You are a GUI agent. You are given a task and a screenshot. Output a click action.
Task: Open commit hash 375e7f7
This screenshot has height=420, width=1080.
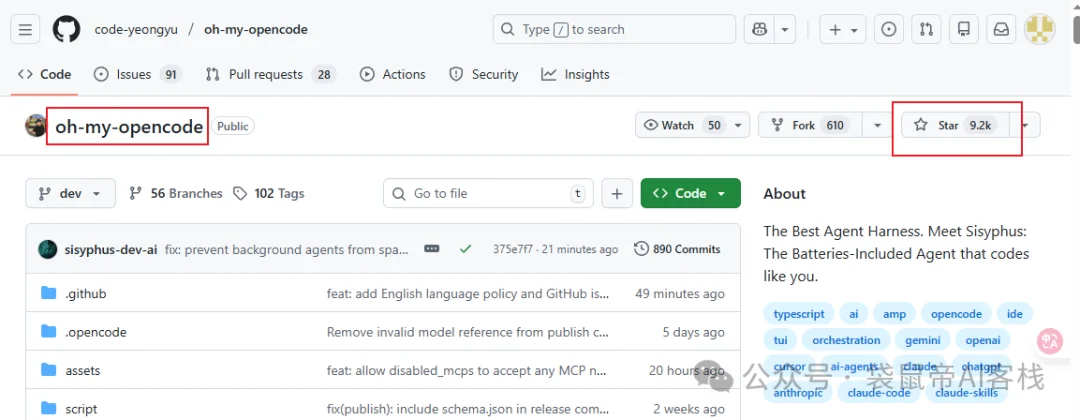pyautogui.click(x=512, y=249)
